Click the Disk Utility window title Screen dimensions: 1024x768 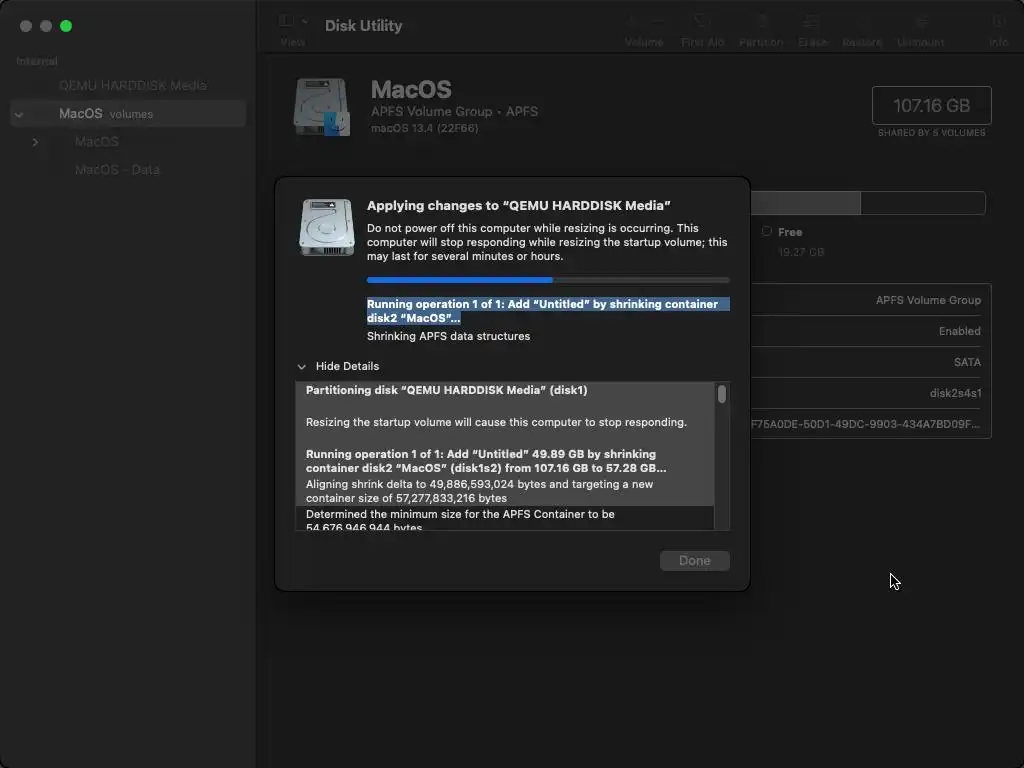coord(363,25)
